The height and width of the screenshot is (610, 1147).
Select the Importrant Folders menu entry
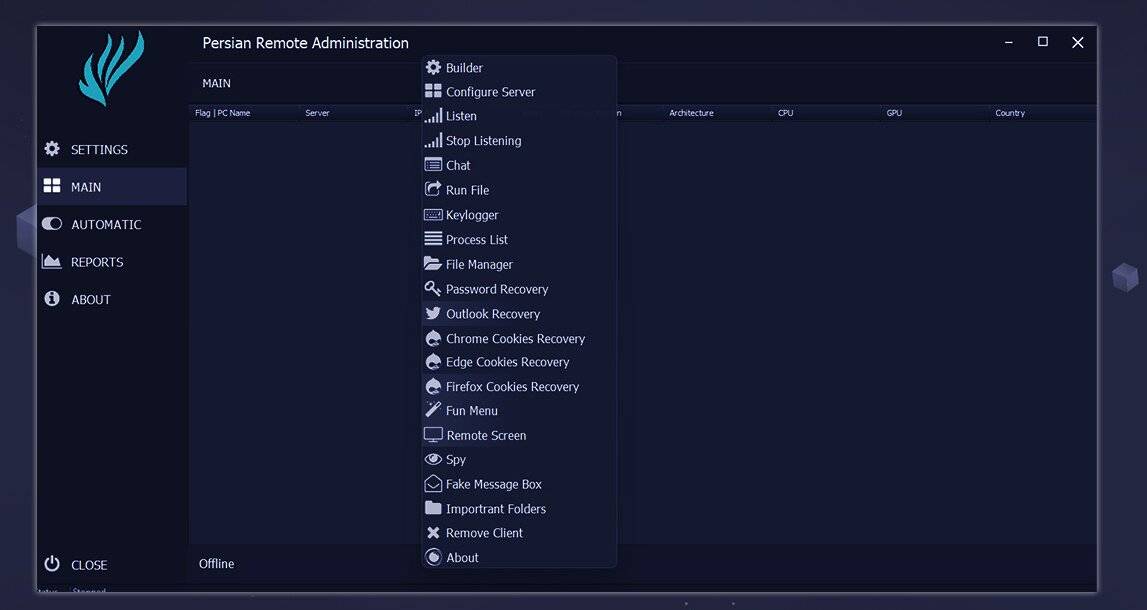click(x=519, y=508)
